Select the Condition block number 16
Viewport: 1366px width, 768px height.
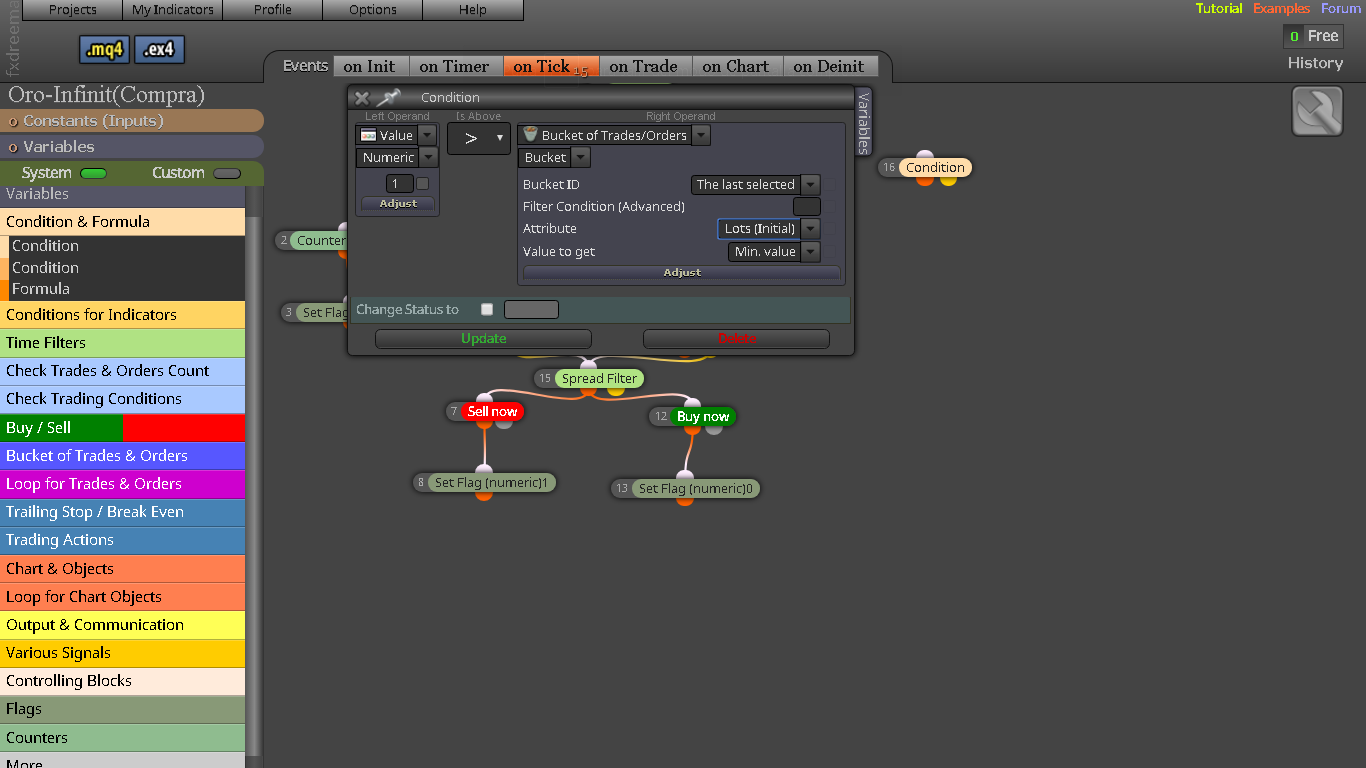(x=935, y=167)
